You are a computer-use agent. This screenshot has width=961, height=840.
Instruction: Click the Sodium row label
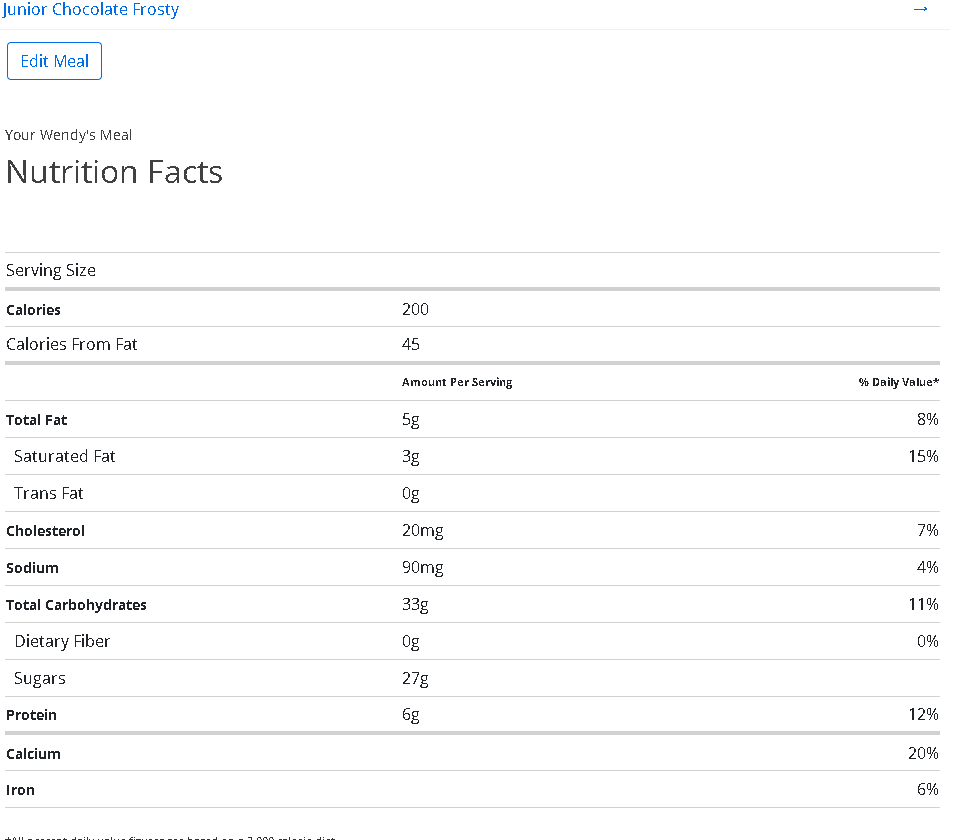click(32, 568)
